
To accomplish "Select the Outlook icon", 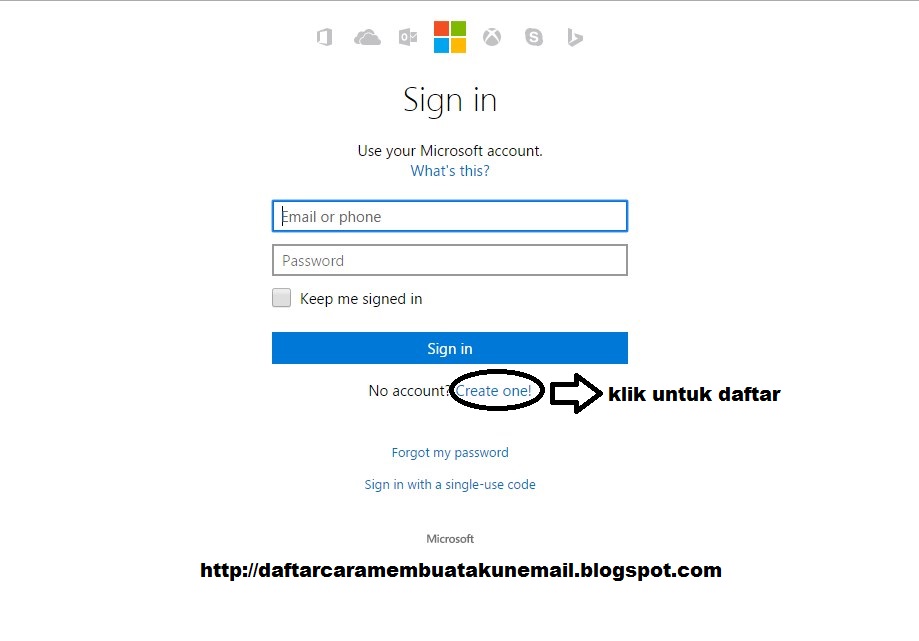I will point(408,37).
